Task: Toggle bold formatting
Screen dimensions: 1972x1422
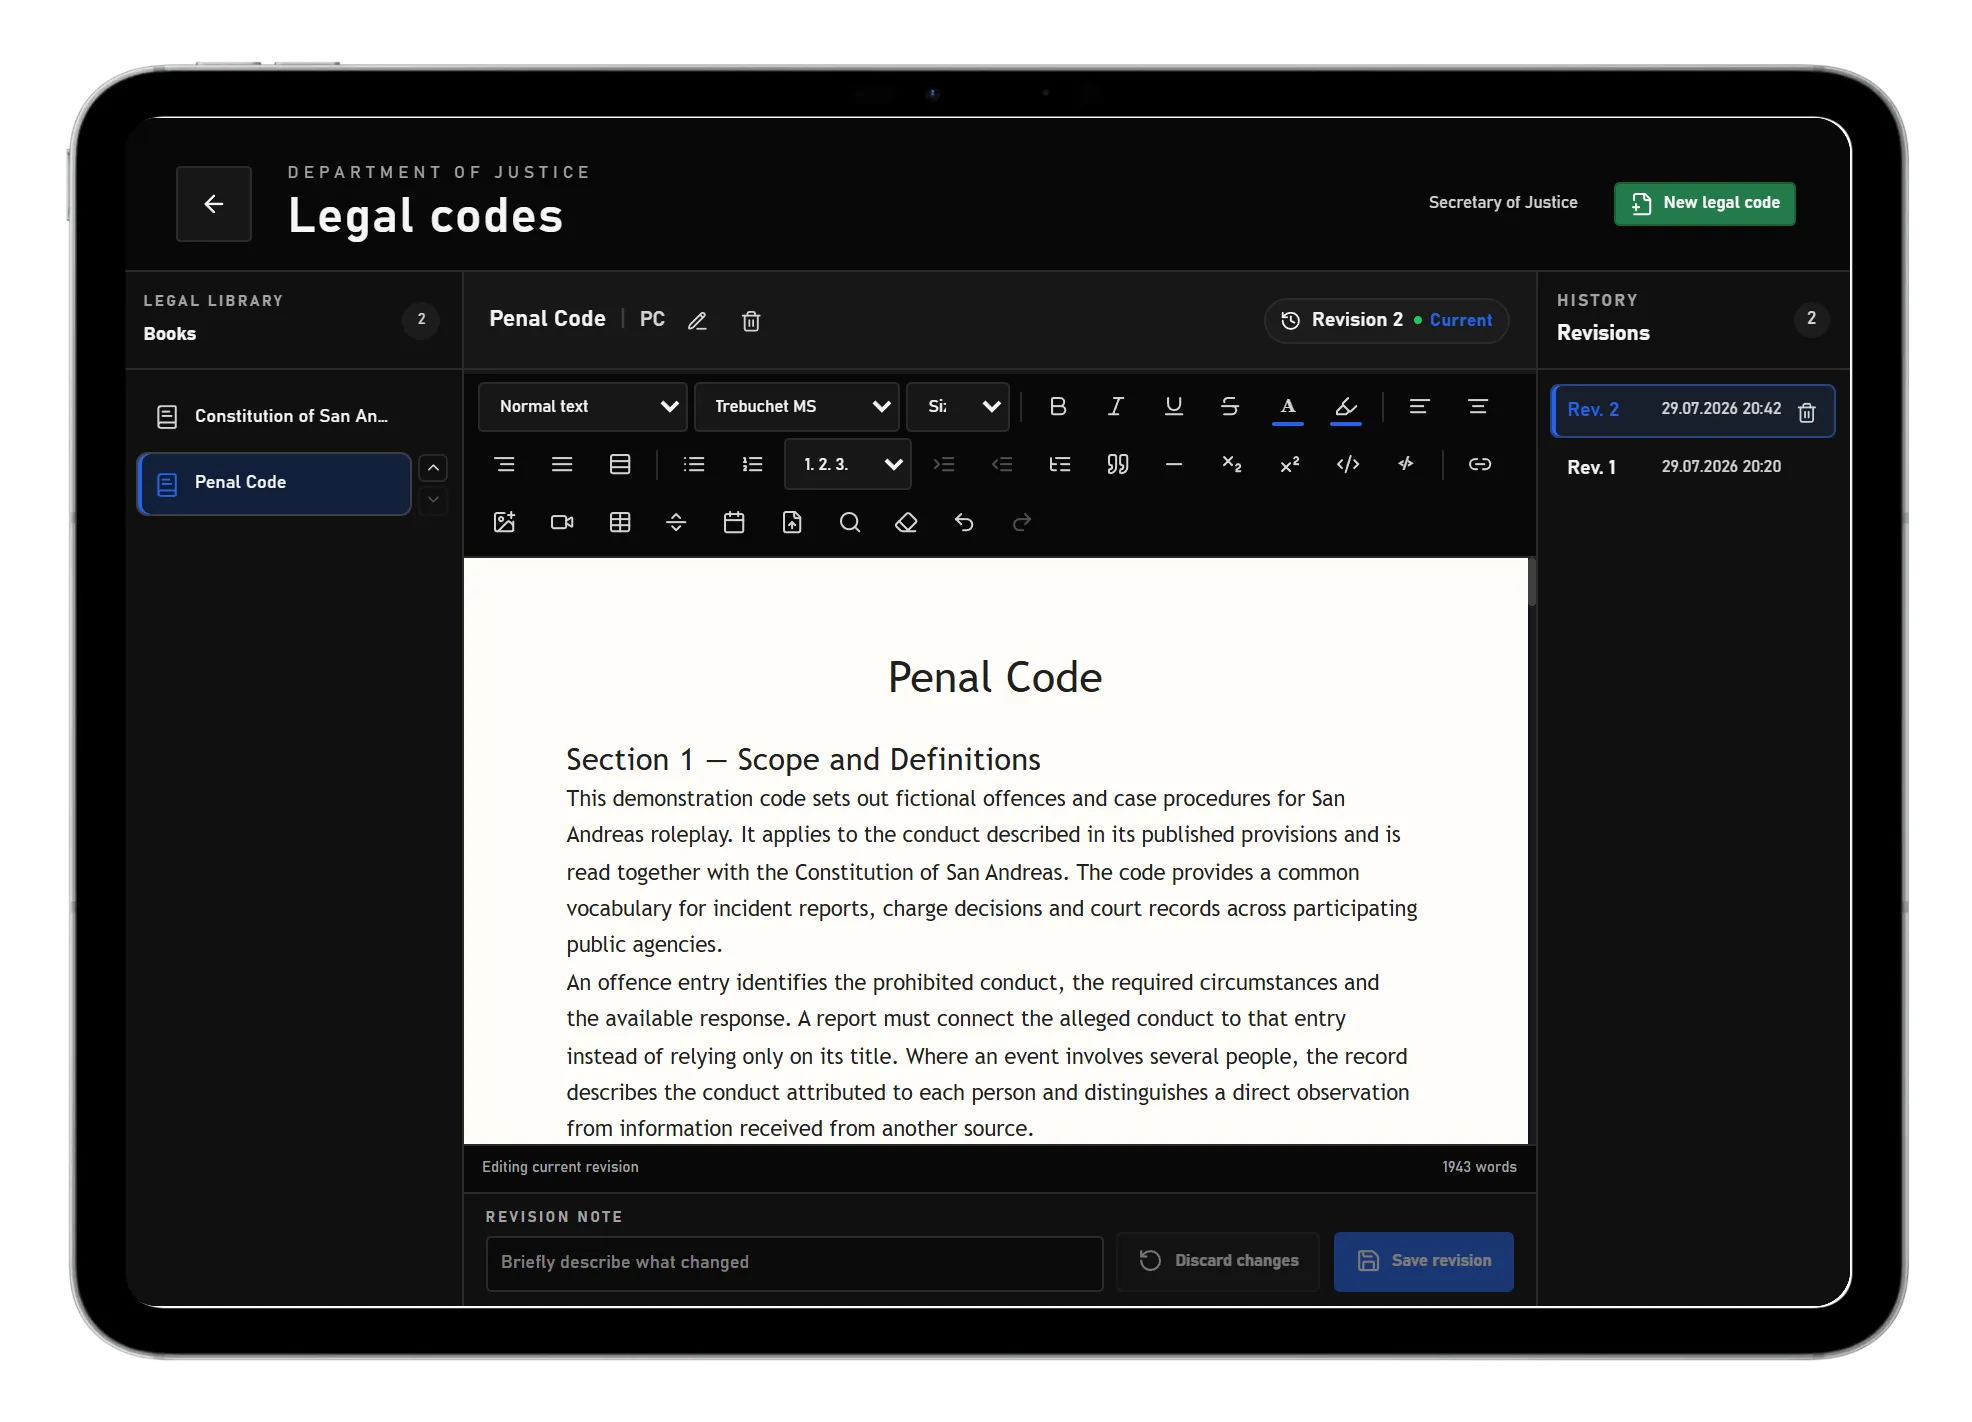Action: click(1058, 406)
